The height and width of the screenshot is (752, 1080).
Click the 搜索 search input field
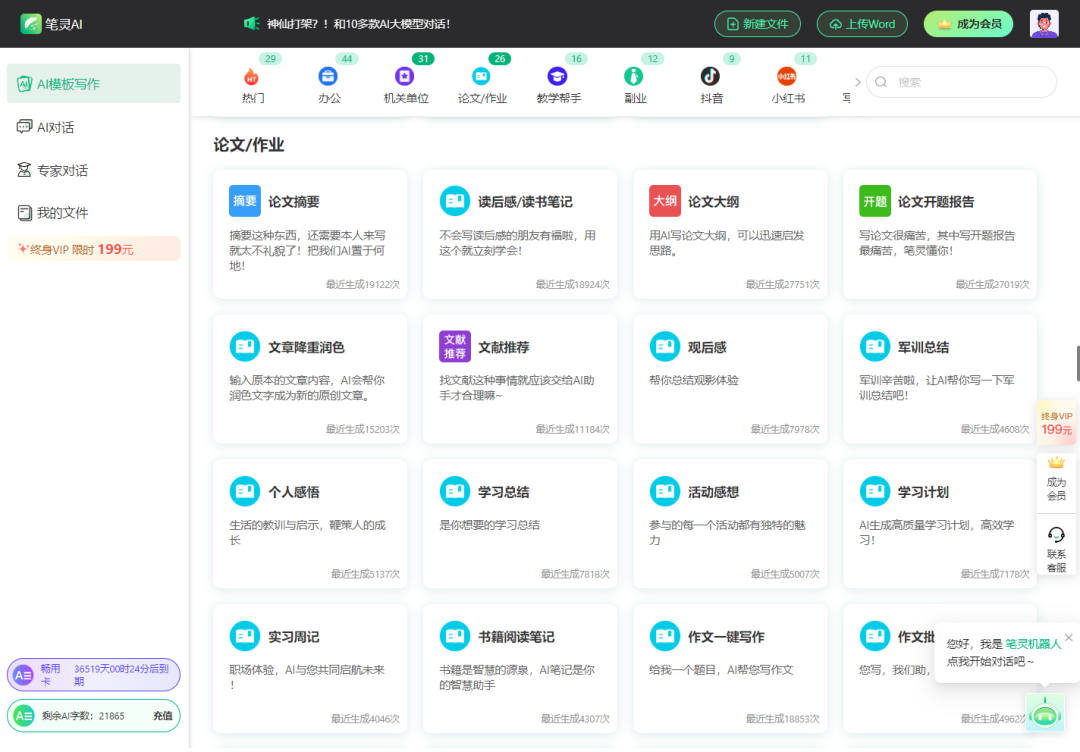(x=960, y=82)
